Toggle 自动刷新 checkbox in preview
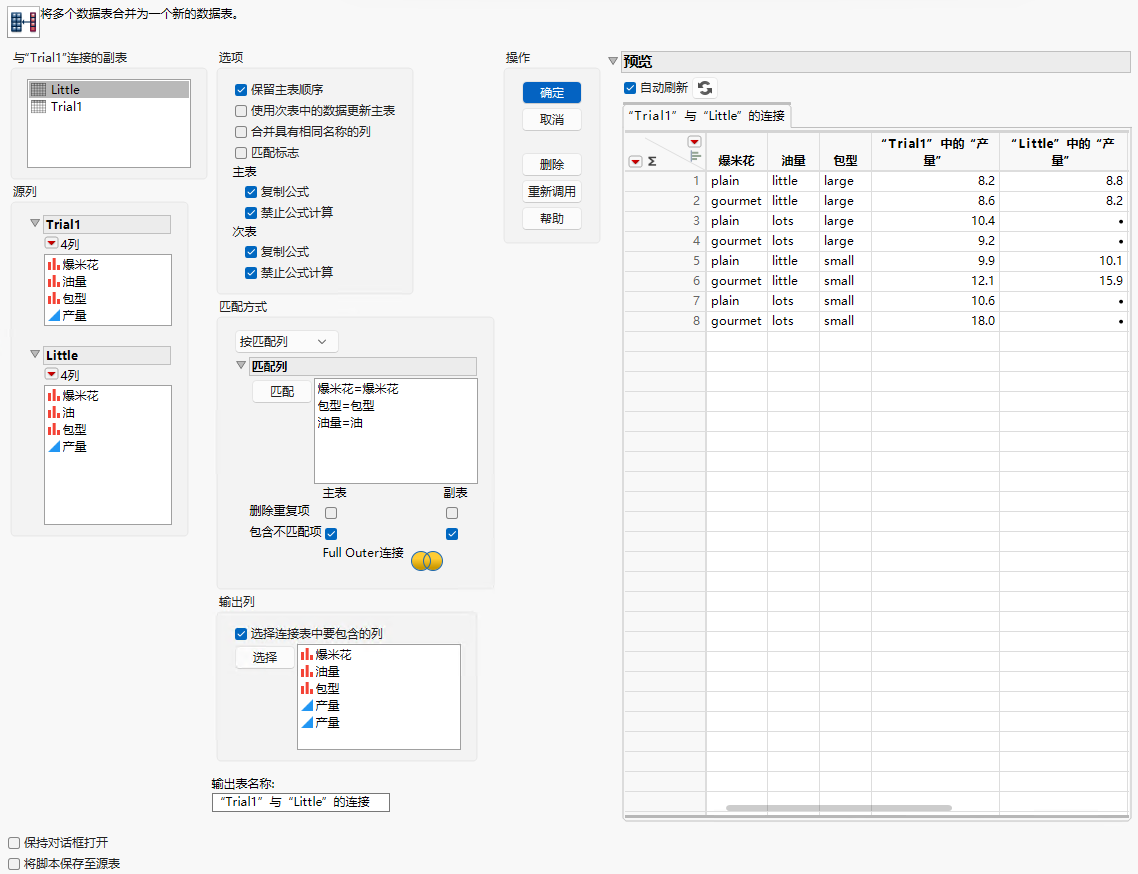The width and height of the screenshot is (1138, 874). (630, 88)
